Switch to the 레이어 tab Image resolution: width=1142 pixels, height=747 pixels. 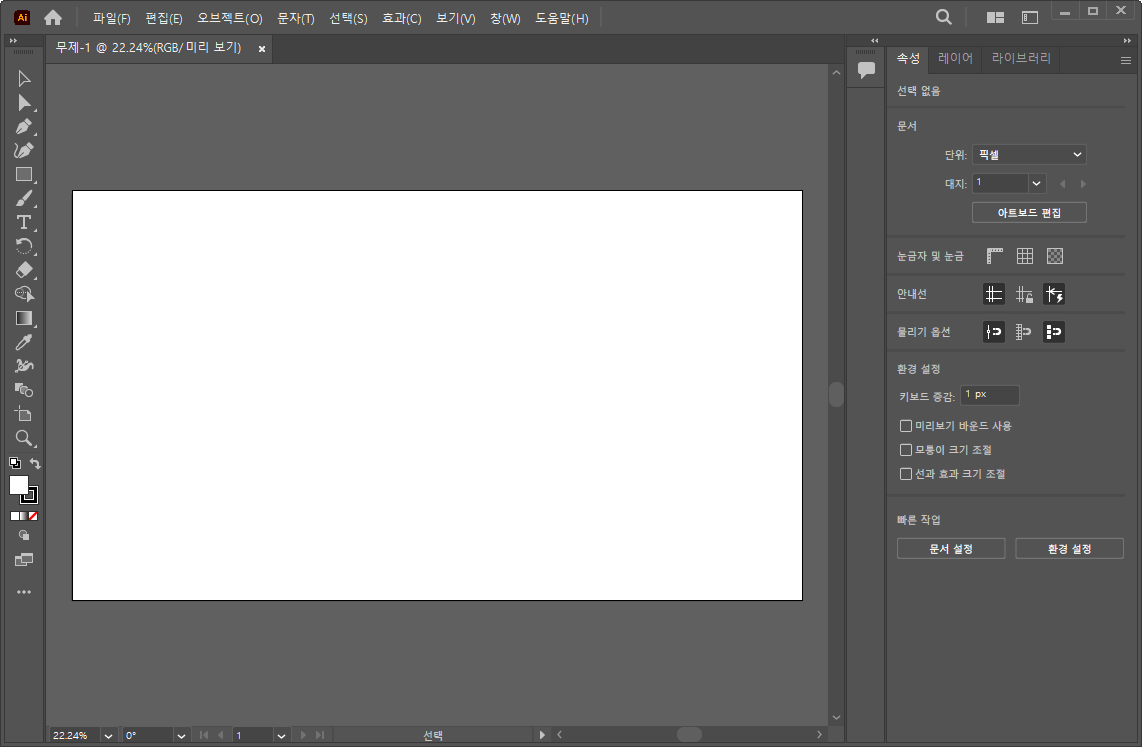(956, 58)
